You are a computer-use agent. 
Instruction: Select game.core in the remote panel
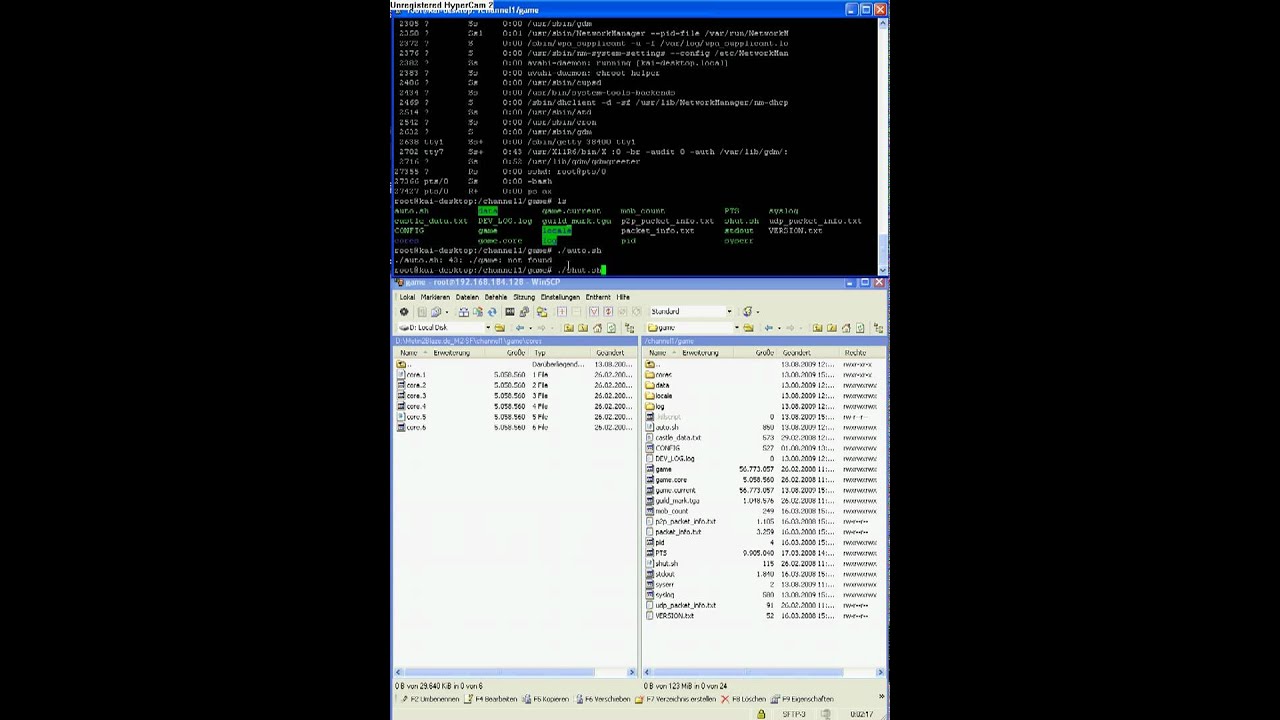(x=667, y=480)
